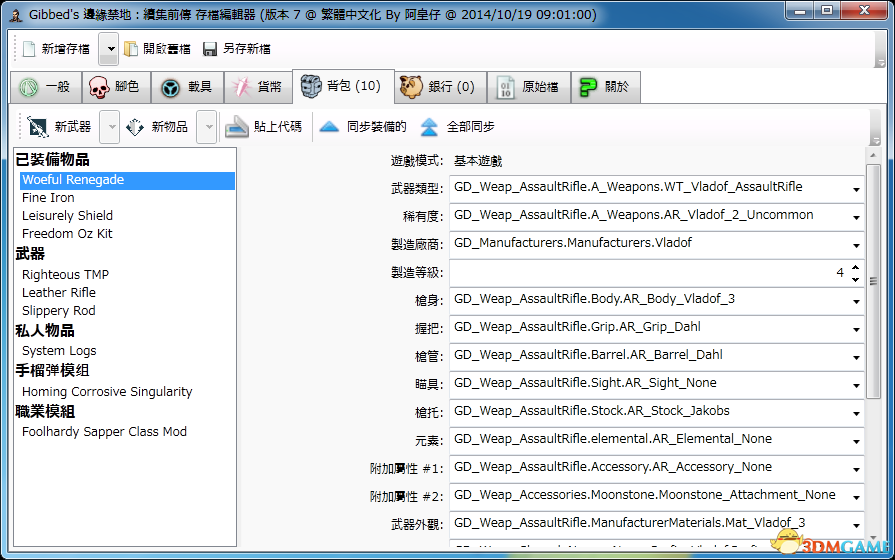This screenshot has height=560, width=895.
Task: Select Homing Corrosive Singularity grenade mod
Action: pos(107,392)
